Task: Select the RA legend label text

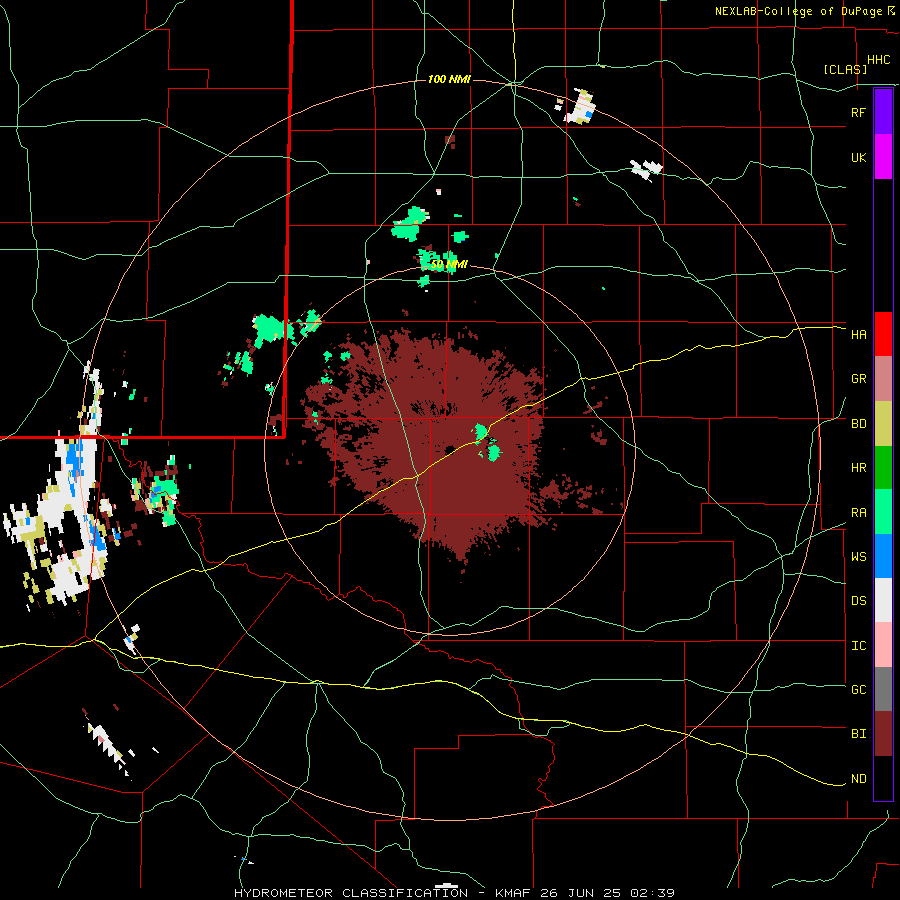Action: [858, 513]
